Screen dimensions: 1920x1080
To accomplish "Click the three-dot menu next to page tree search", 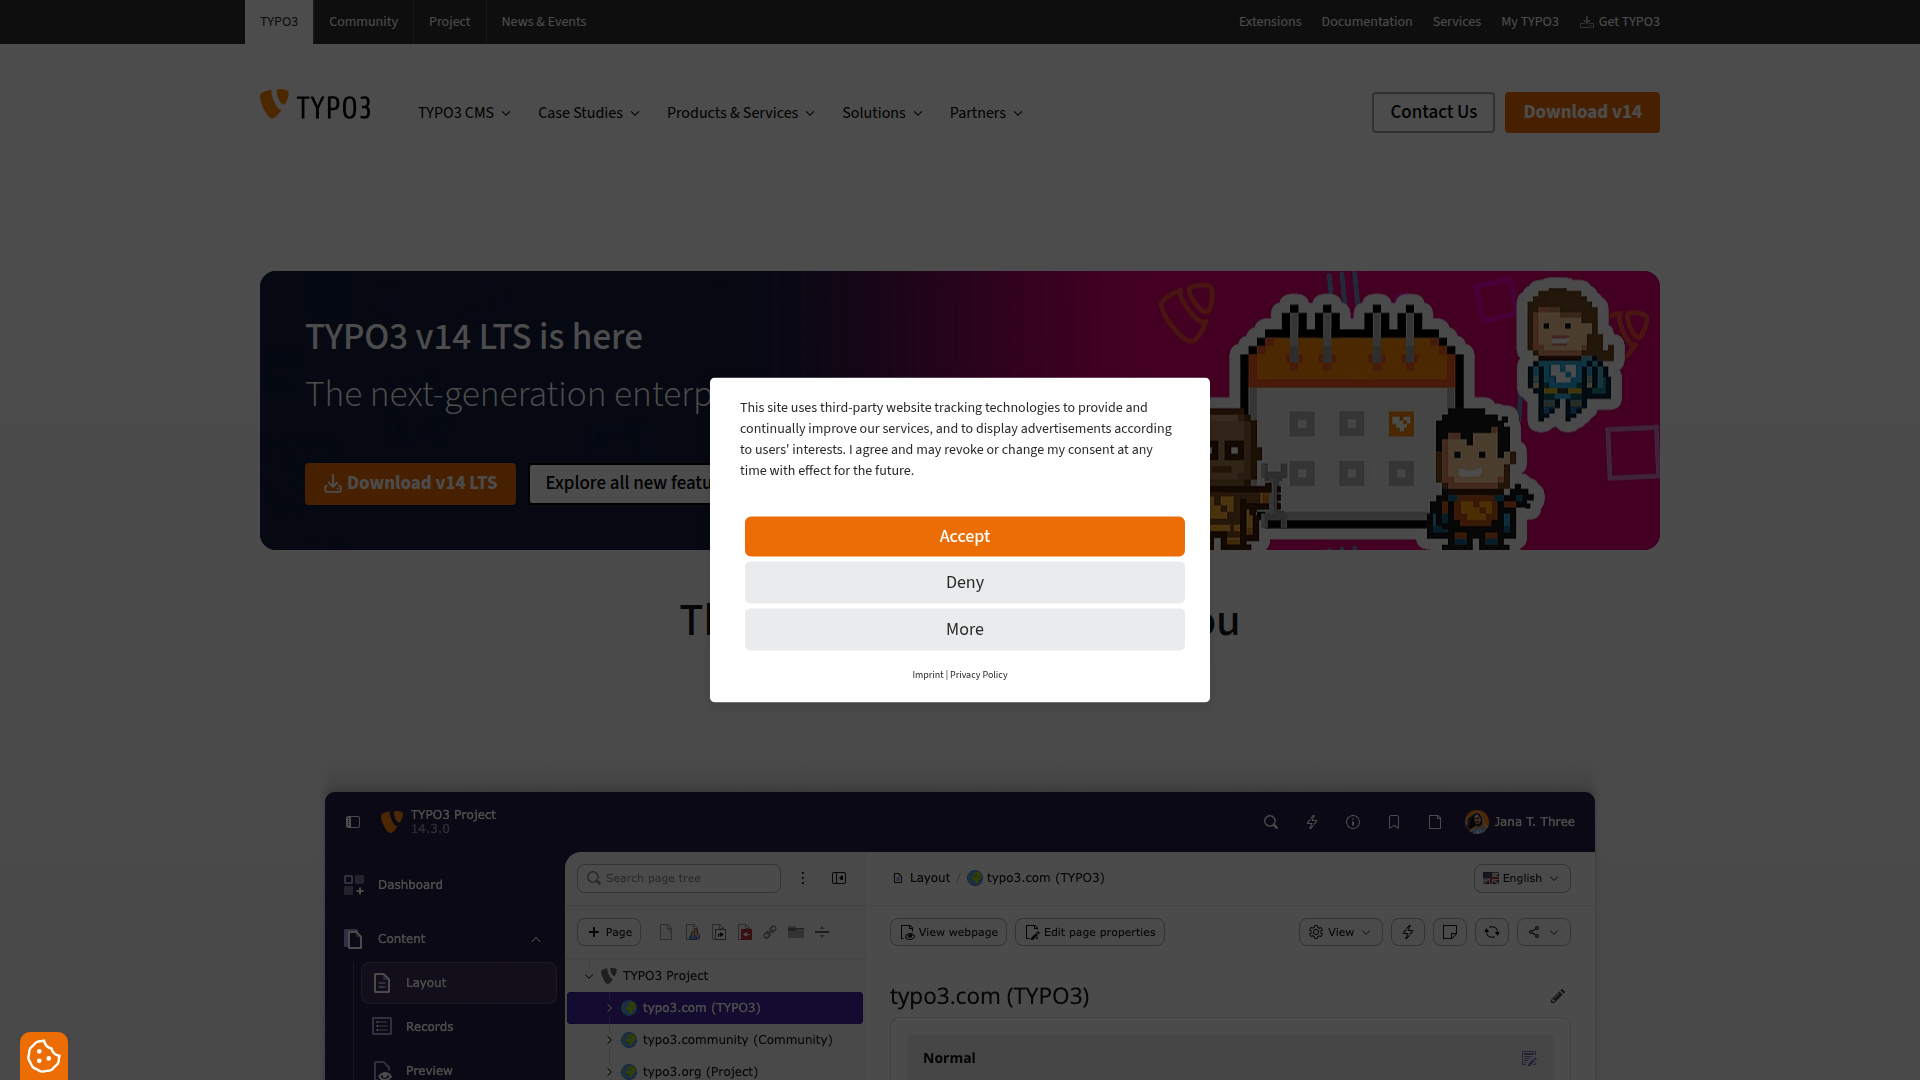I will point(803,878).
